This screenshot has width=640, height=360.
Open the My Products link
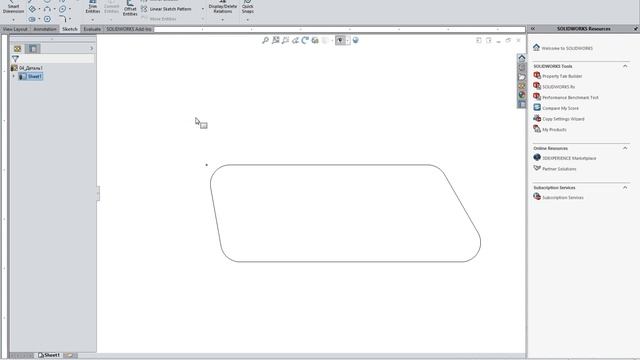click(x=554, y=129)
